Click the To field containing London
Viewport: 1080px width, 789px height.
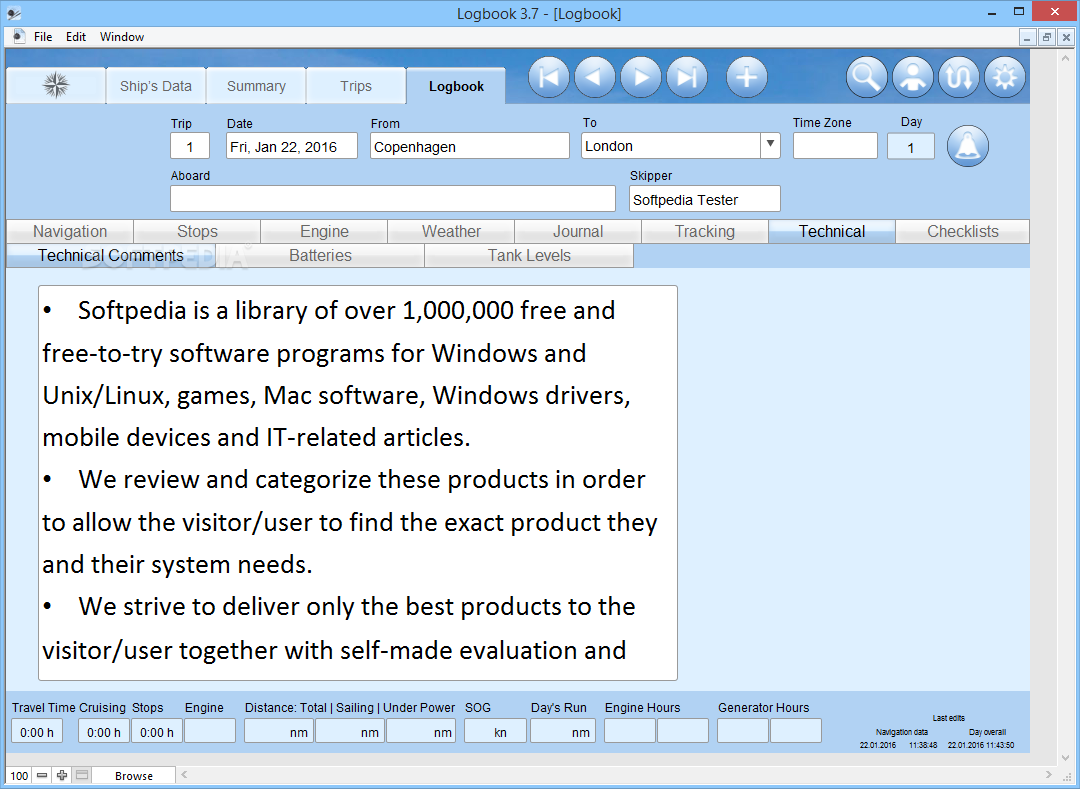pos(671,145)
